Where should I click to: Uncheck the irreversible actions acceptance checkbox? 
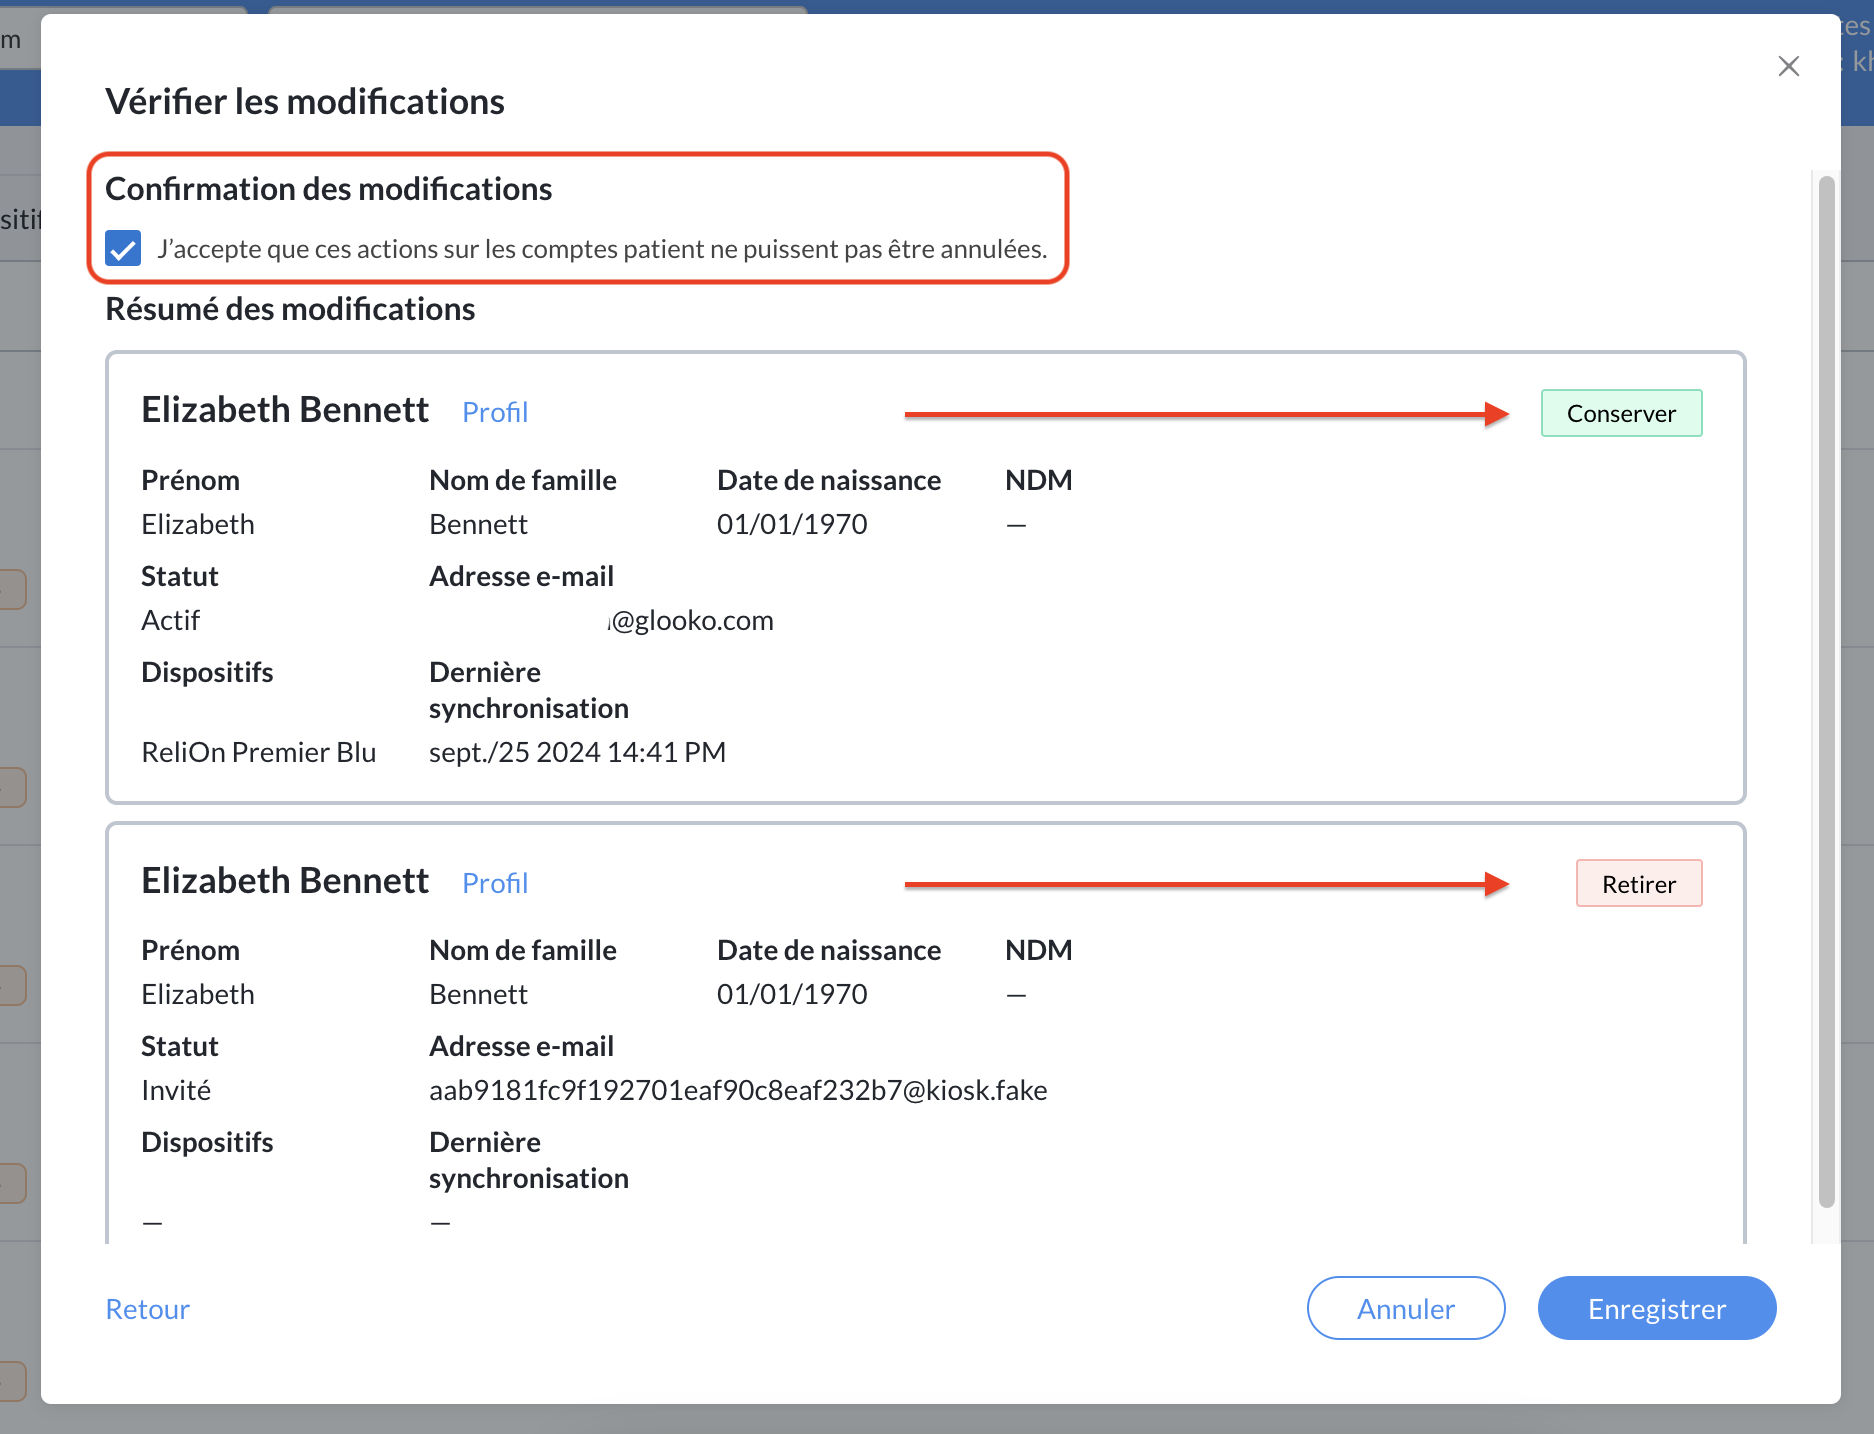[123, 248]
